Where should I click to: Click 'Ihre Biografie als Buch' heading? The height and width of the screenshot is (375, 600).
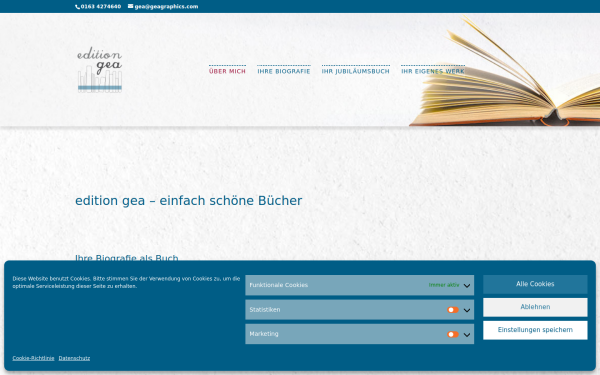click(x=127, y=258)
